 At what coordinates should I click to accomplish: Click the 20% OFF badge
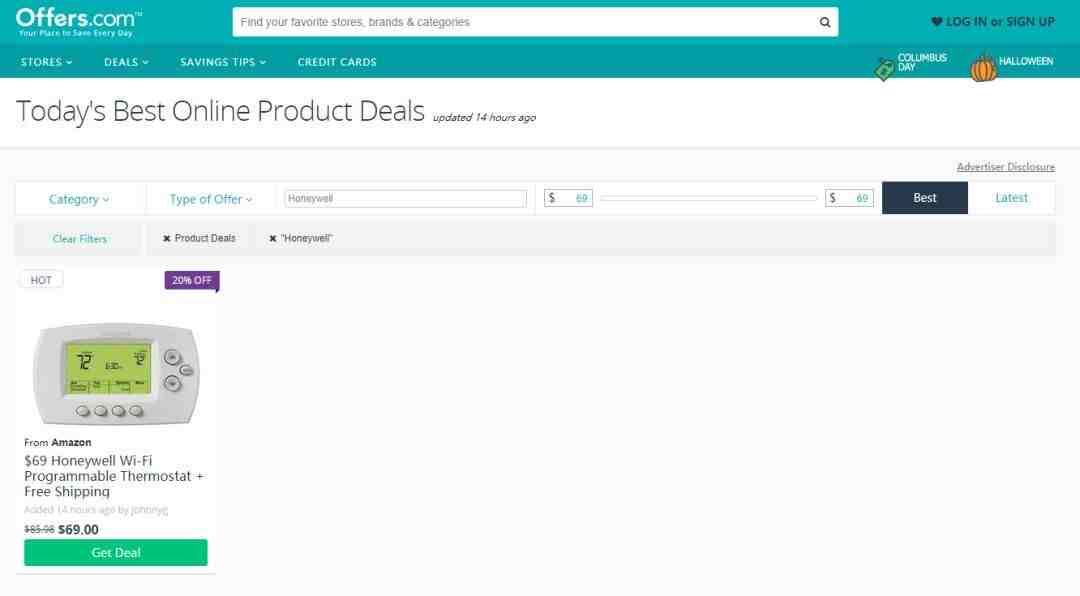click(192, 280)
